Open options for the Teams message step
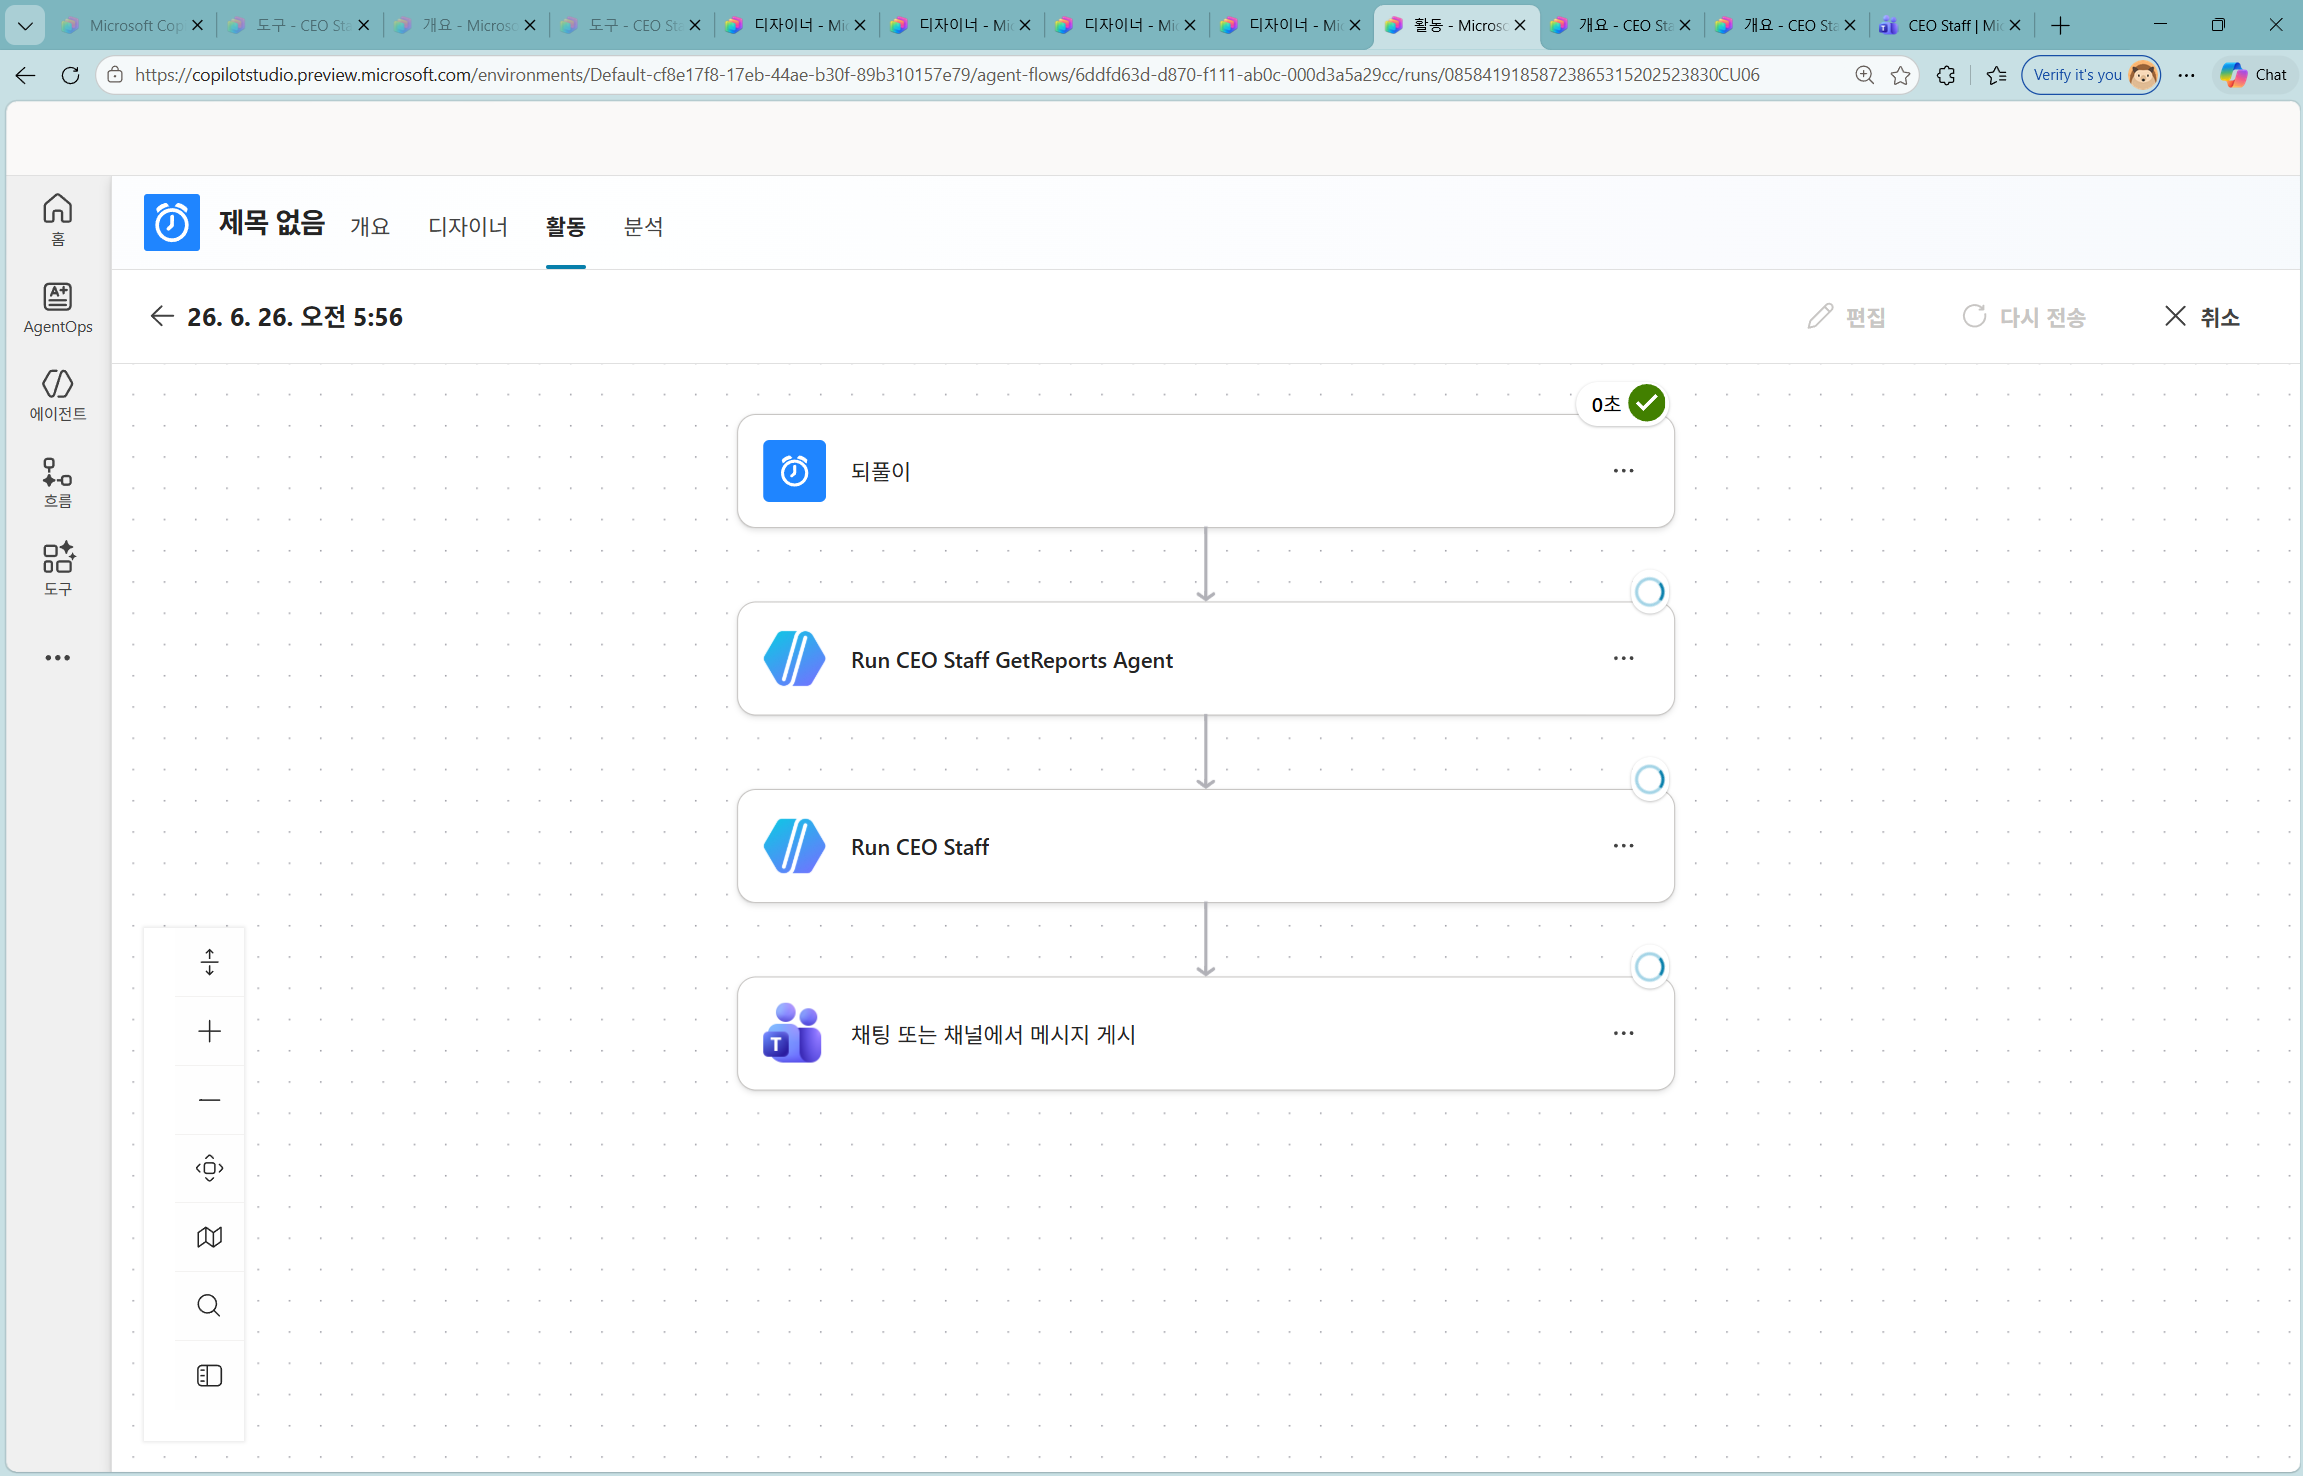This screenshot has width=2303, height=1476. click(1623, 1033)
